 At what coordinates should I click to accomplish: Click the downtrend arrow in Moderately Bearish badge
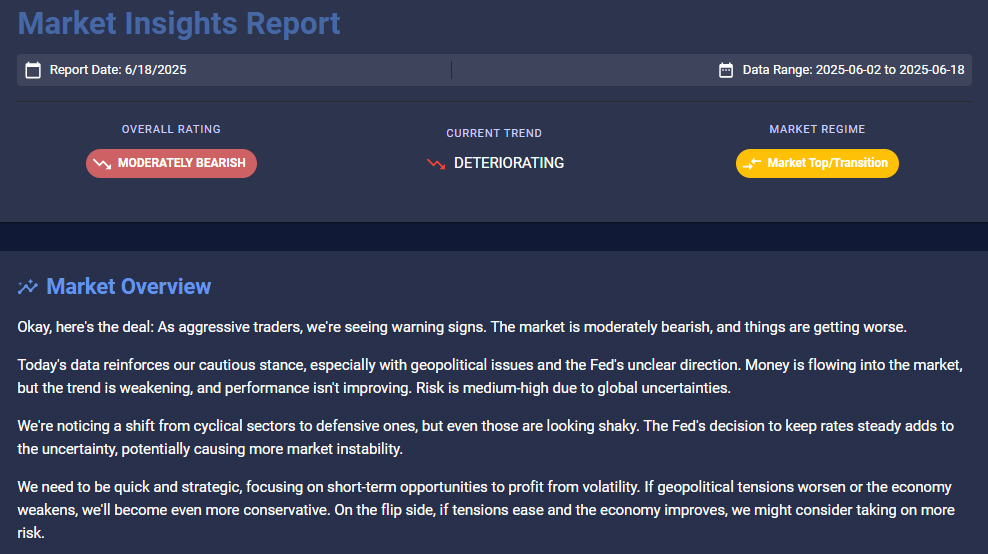[x=102, y=163]
